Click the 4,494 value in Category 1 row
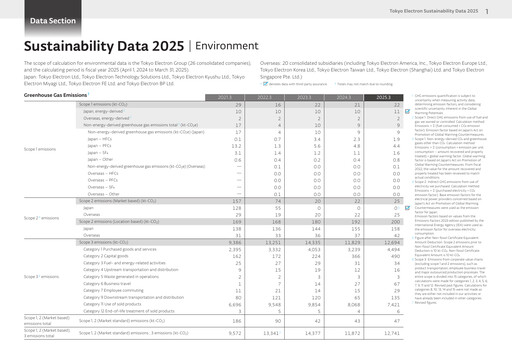Screen dimensions: 512x362 pyautogui.click(x=394, y=249)
